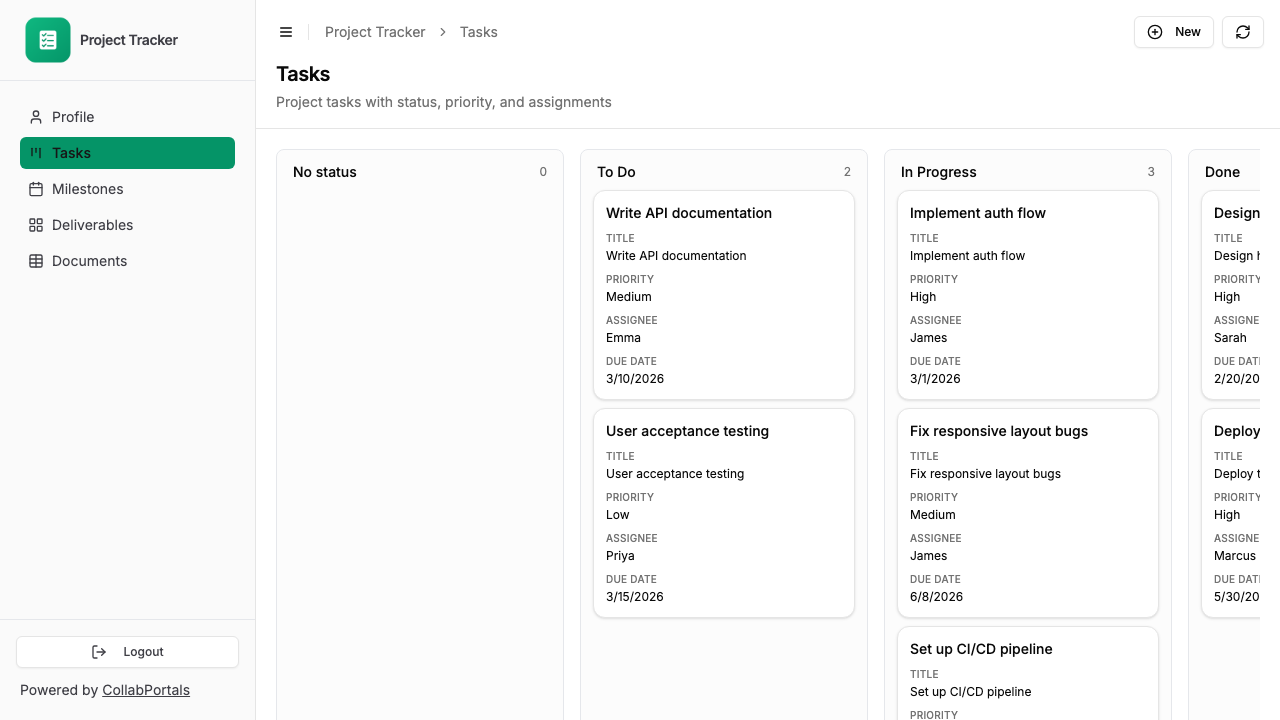Click assignee Priya on acceptance testing card
The height and width of the screenshot is (720, 1280).
[x=620, y=556]
